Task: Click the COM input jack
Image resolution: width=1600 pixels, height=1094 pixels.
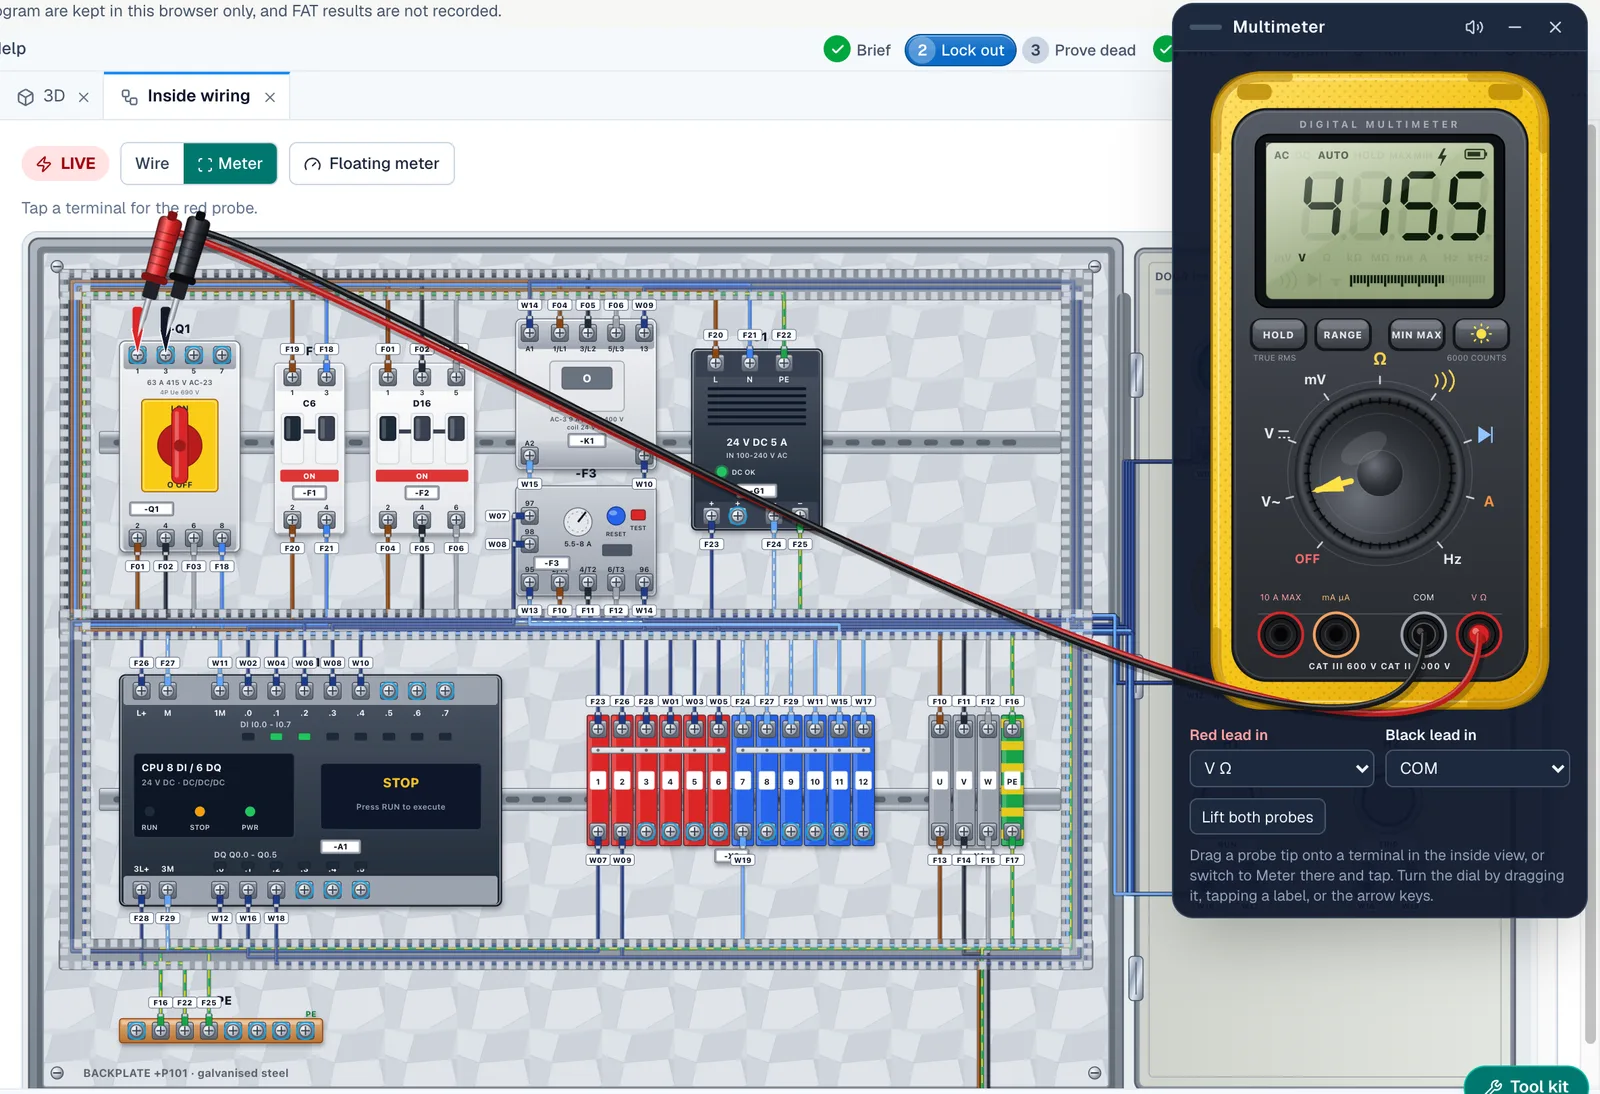Action: coord(1423,634)
